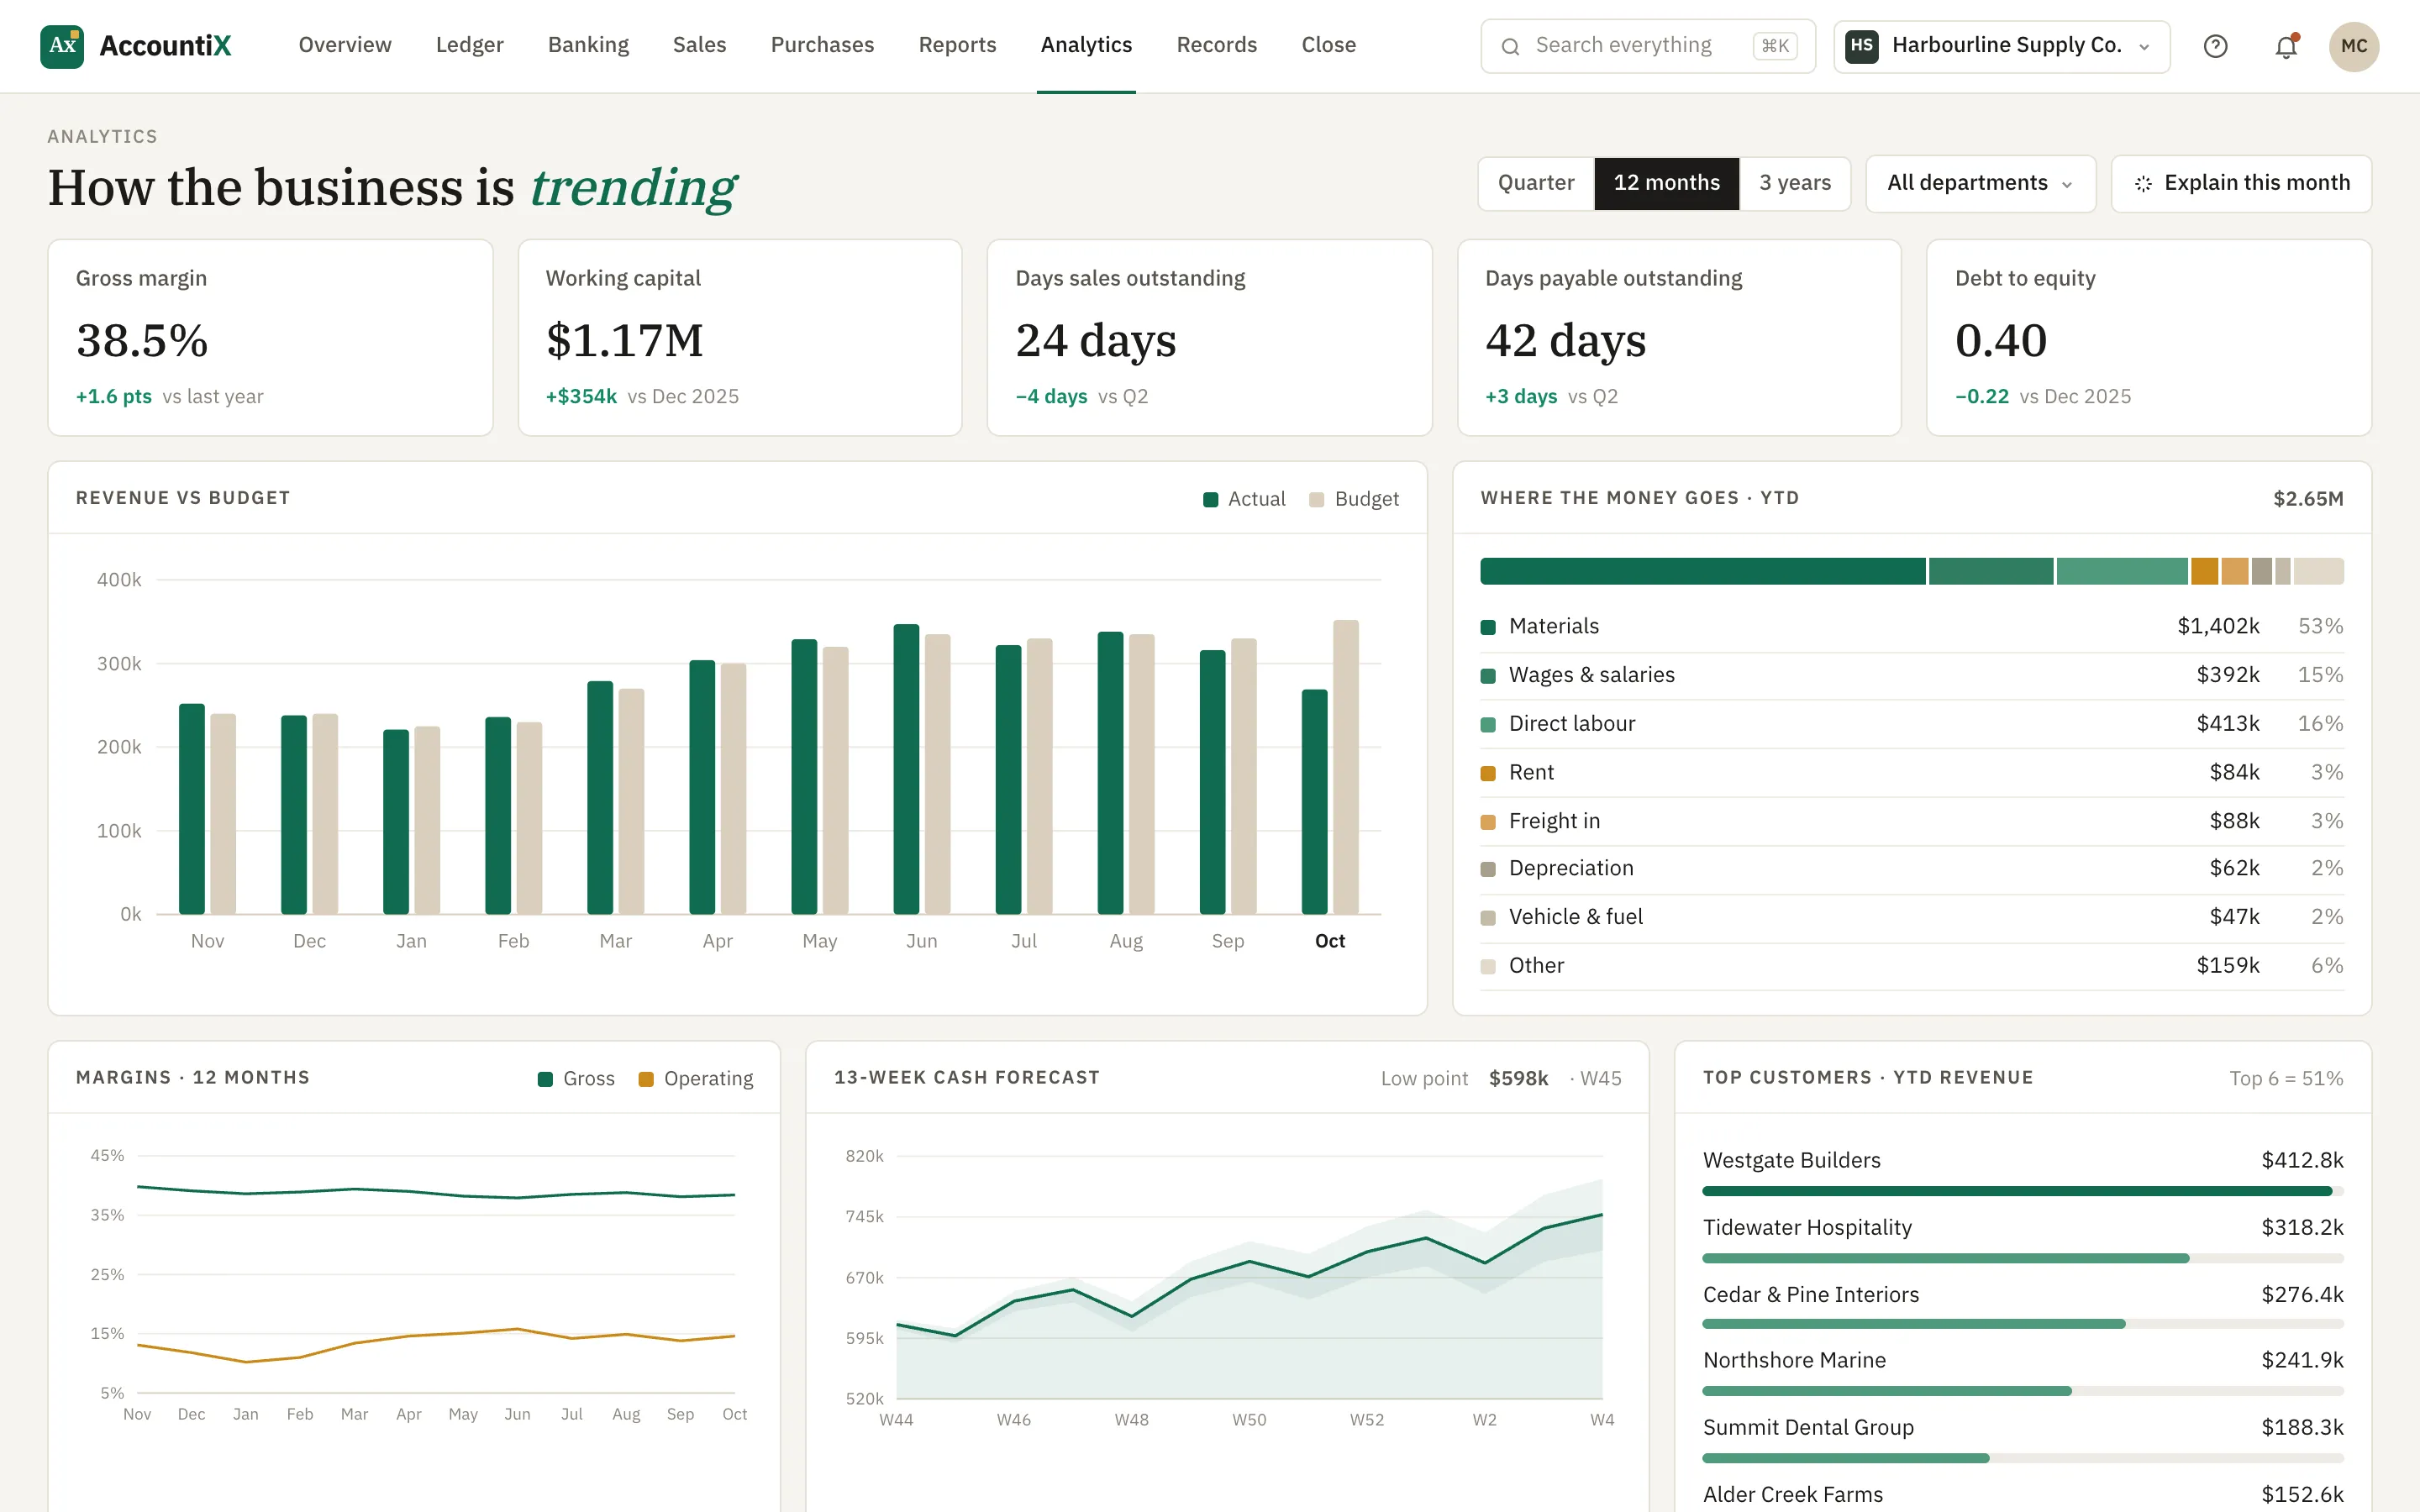The height and width of the screenshot is (1512, 2420).
Task: Open the Records tab
Action: pos(1216,45)
